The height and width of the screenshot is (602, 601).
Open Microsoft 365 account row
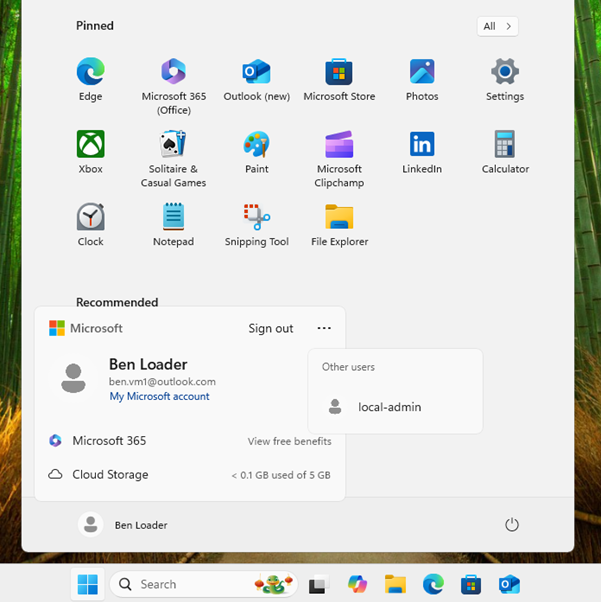pos(190,441)
